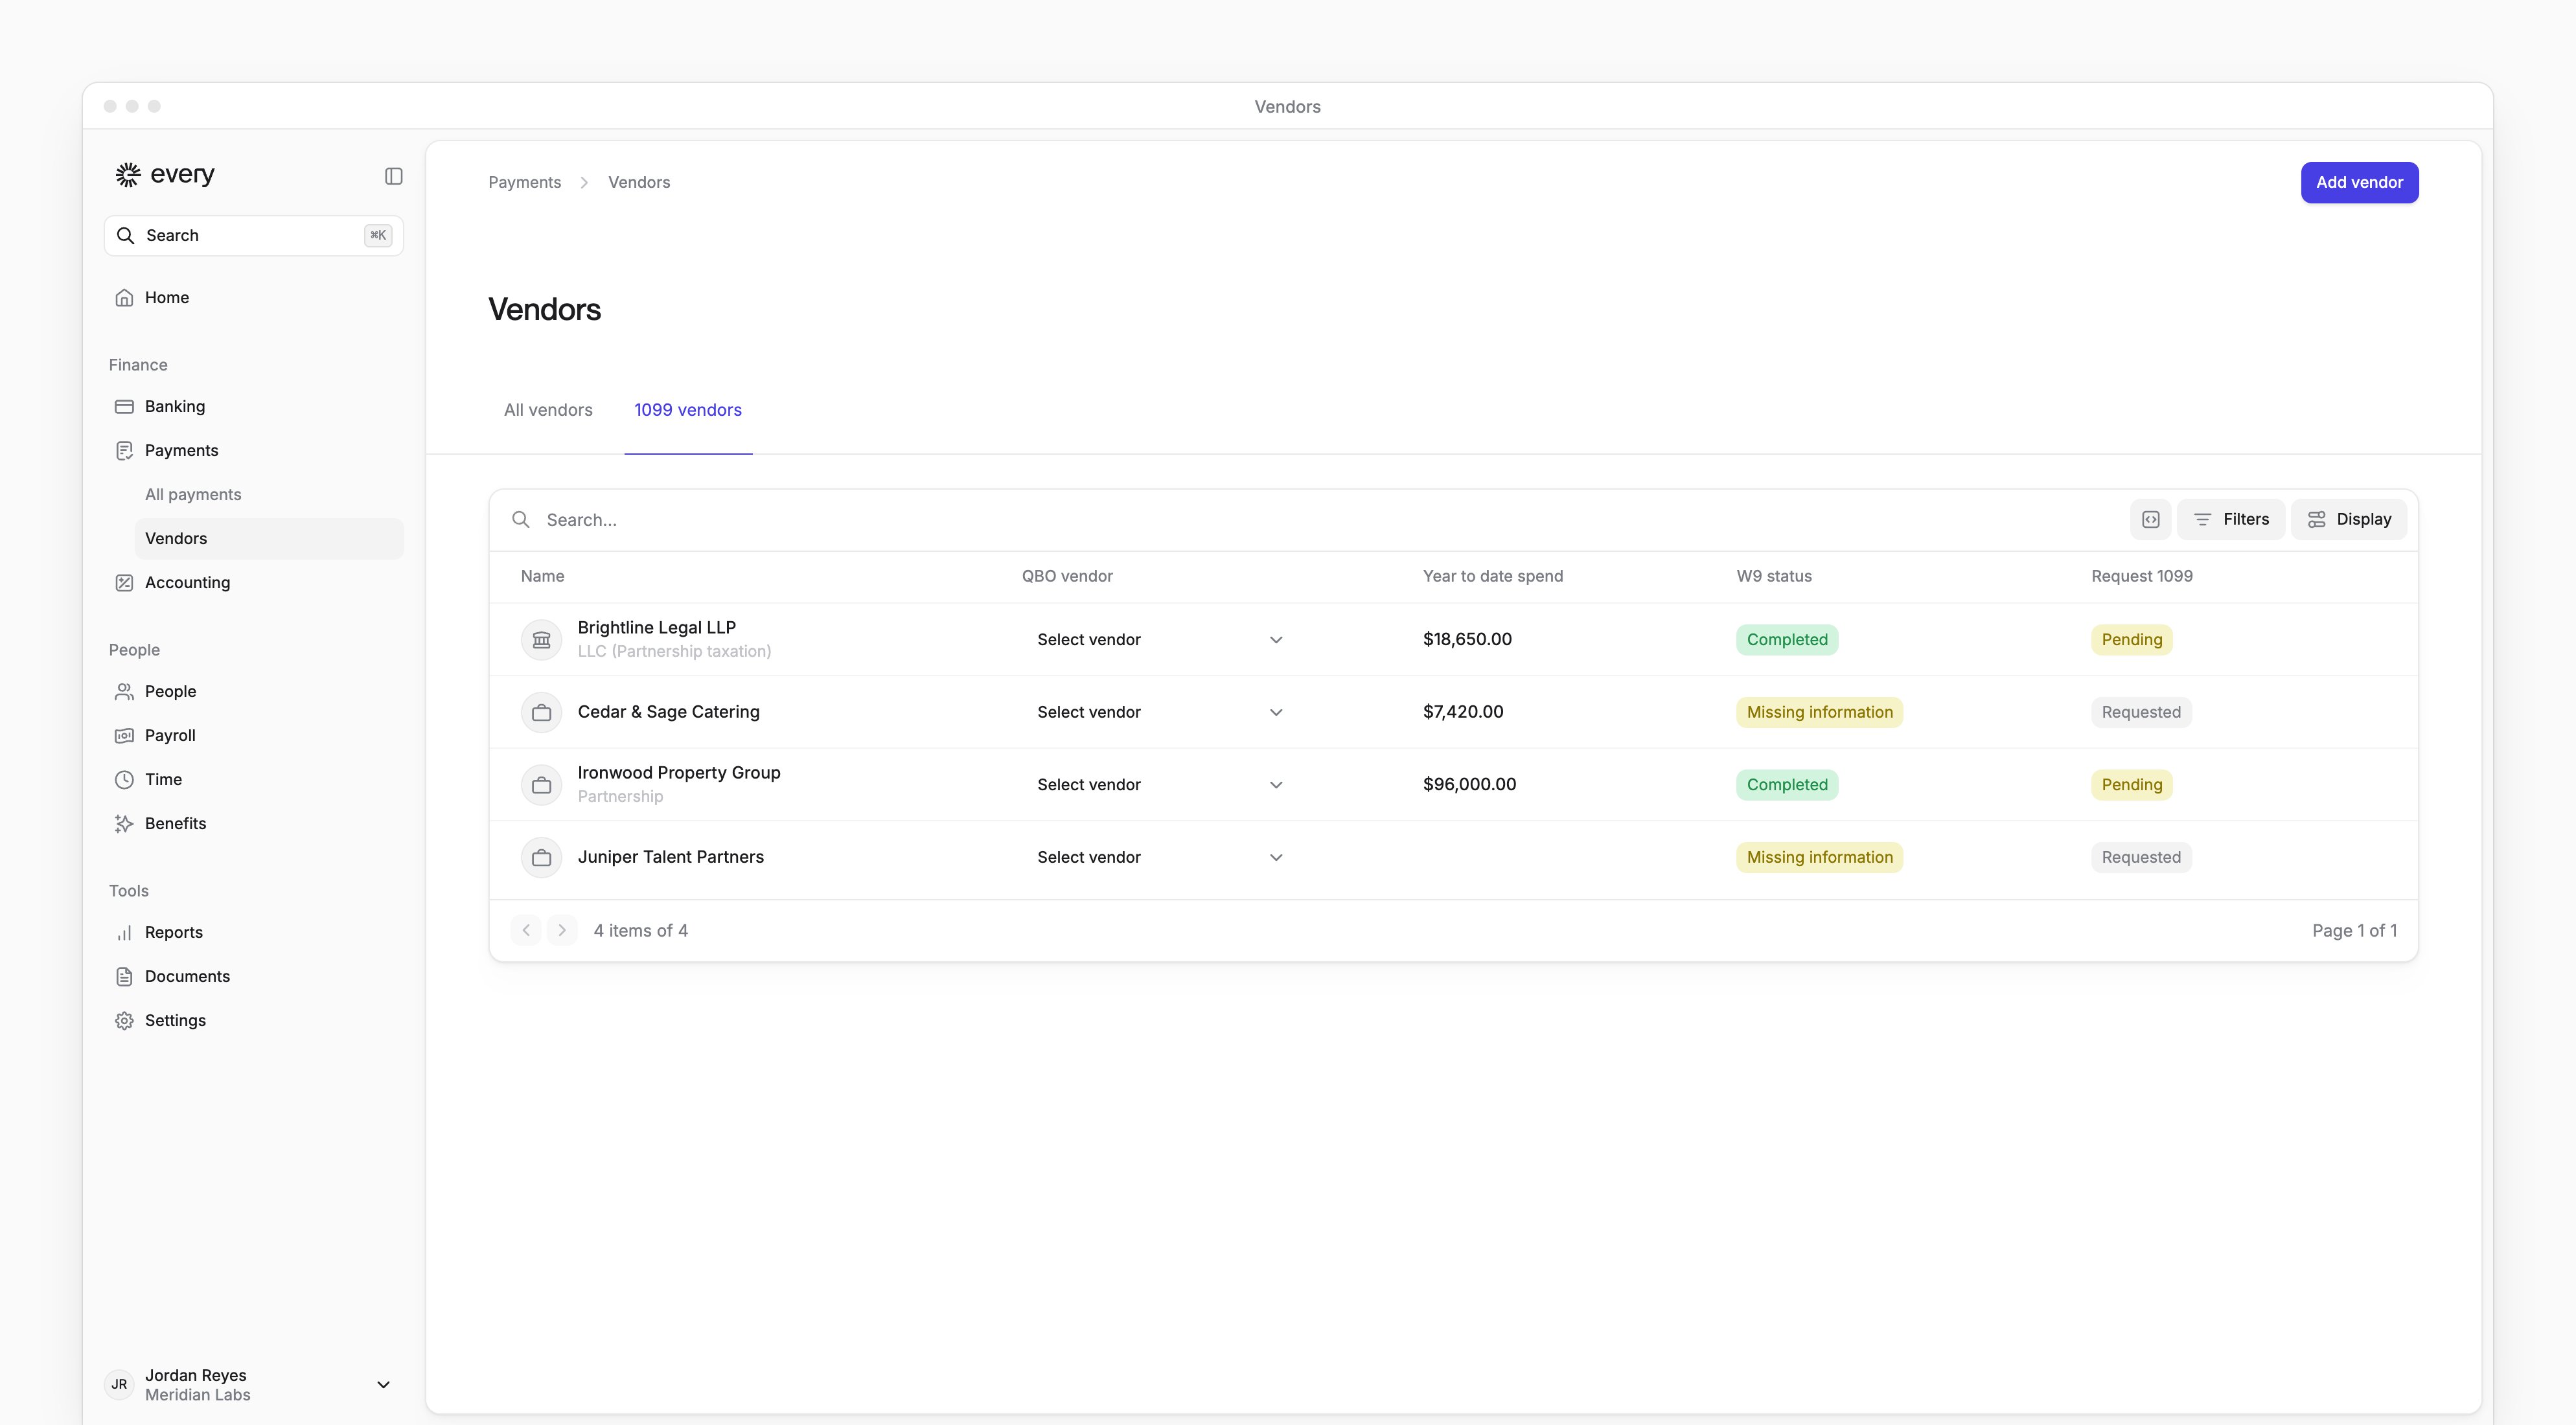The width and height of the screenshot is (2576, 1425).
Task: Switch to All vendors tab
Action: tap(548, 410)
